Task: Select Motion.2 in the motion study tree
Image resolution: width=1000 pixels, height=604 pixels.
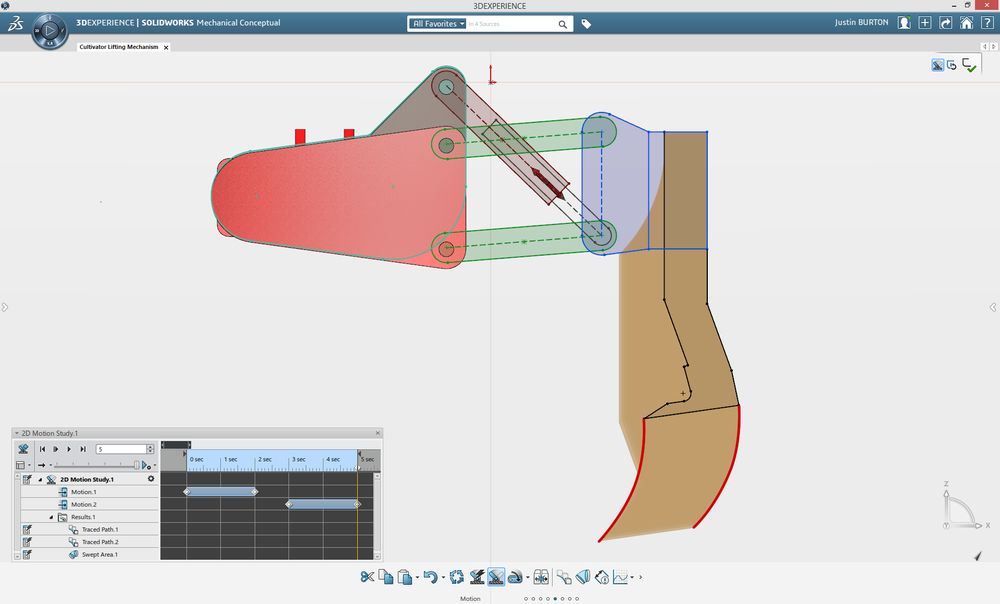Action: click(x=83, y=505)
